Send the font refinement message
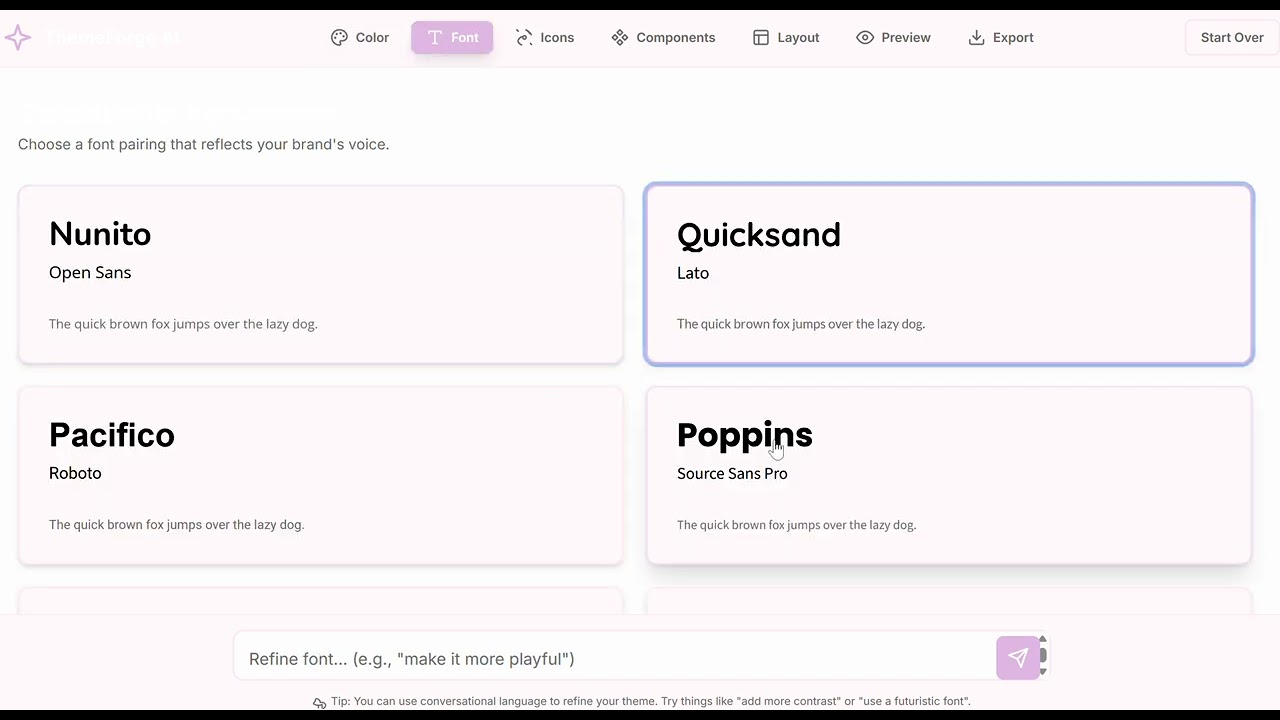 coord(1018,658)
